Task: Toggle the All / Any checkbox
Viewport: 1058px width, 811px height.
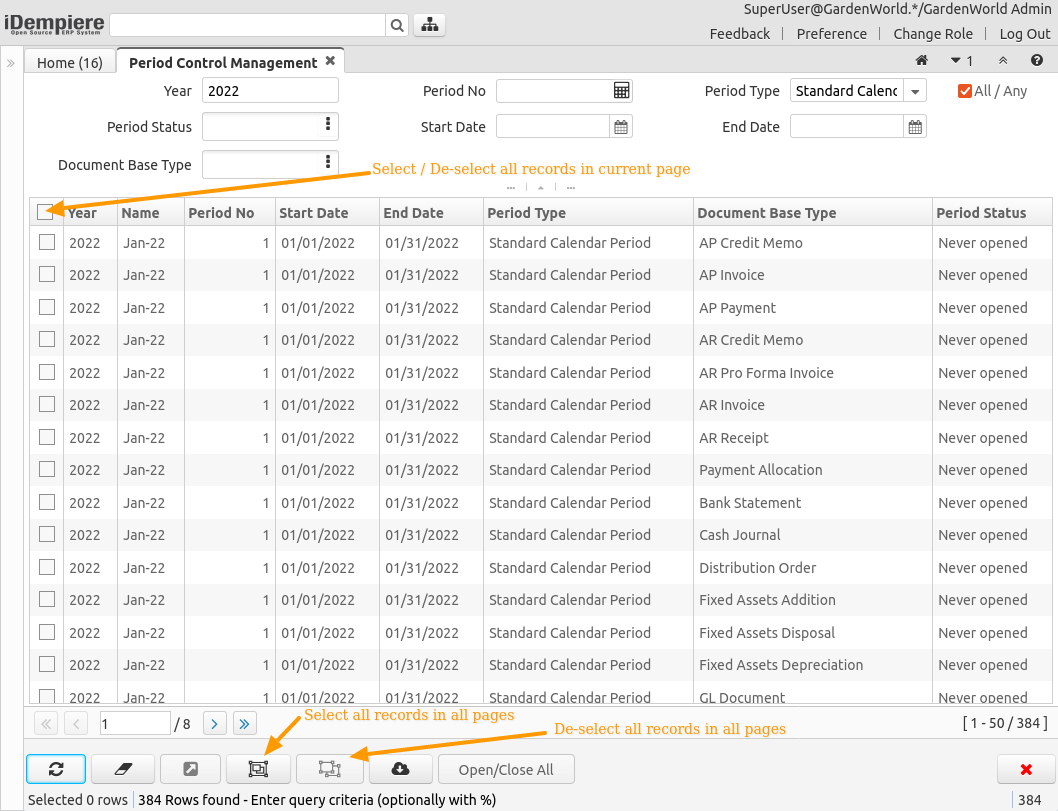Action: coord(964,90)
